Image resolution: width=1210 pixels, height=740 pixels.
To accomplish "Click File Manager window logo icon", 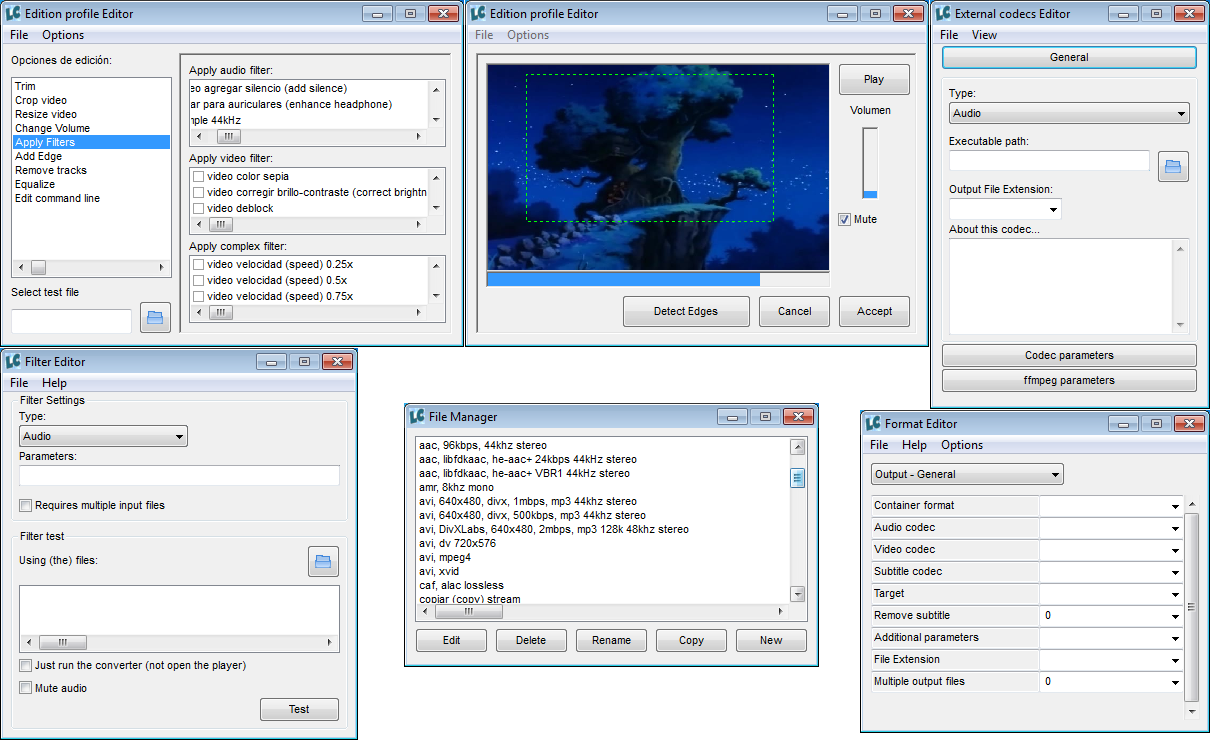I will pos(417,416).
